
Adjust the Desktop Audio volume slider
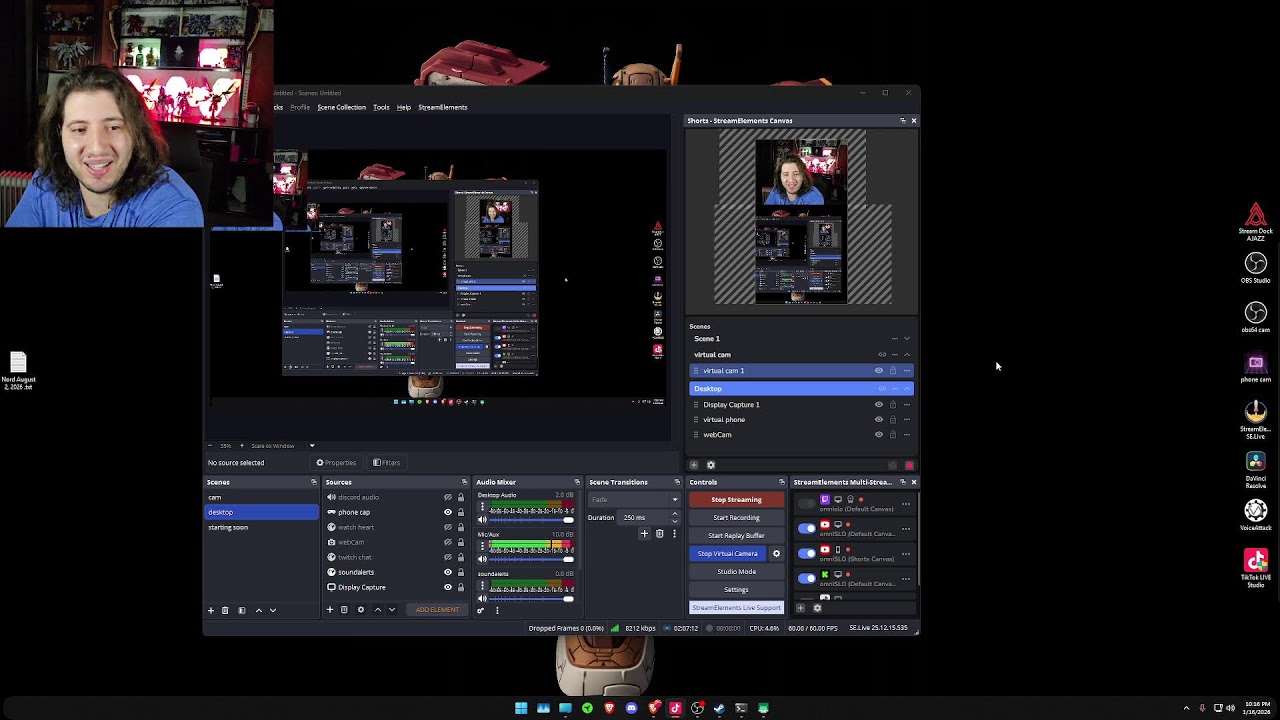click(x=531, y=520)
